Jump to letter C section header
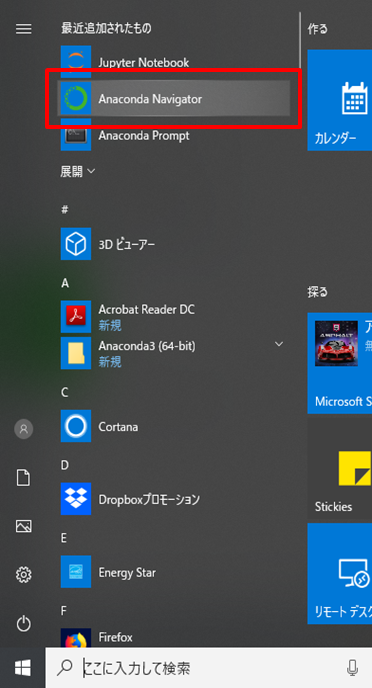This screenshot has width=372, height=688. coord(65,392)
